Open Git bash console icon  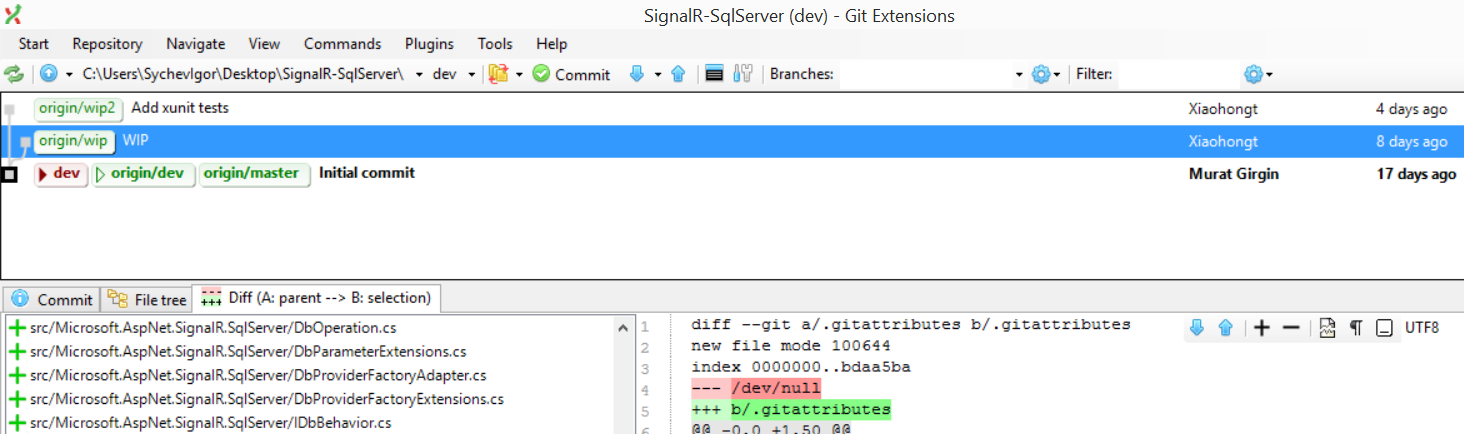coord(714,74)
